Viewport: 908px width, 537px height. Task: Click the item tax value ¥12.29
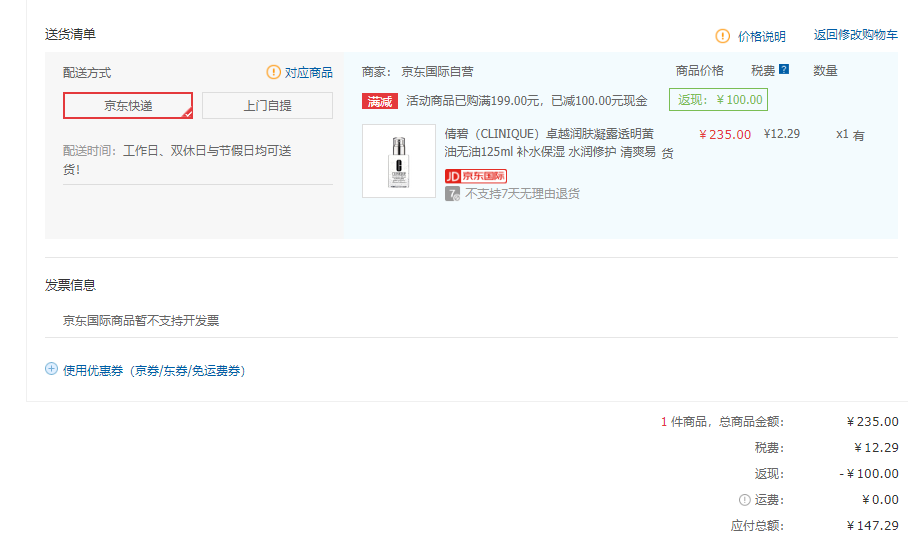point(782,134)
